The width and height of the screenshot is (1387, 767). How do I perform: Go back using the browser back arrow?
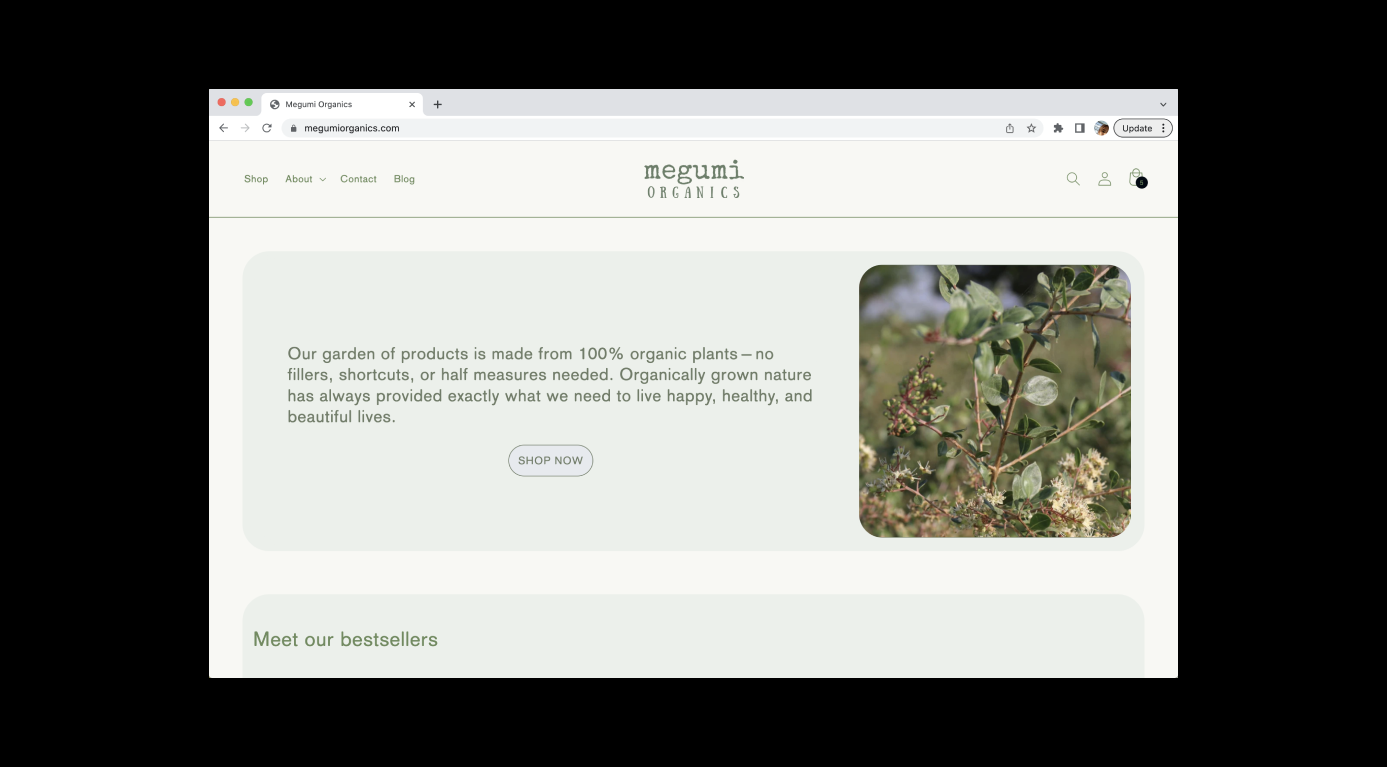[223, 128]
